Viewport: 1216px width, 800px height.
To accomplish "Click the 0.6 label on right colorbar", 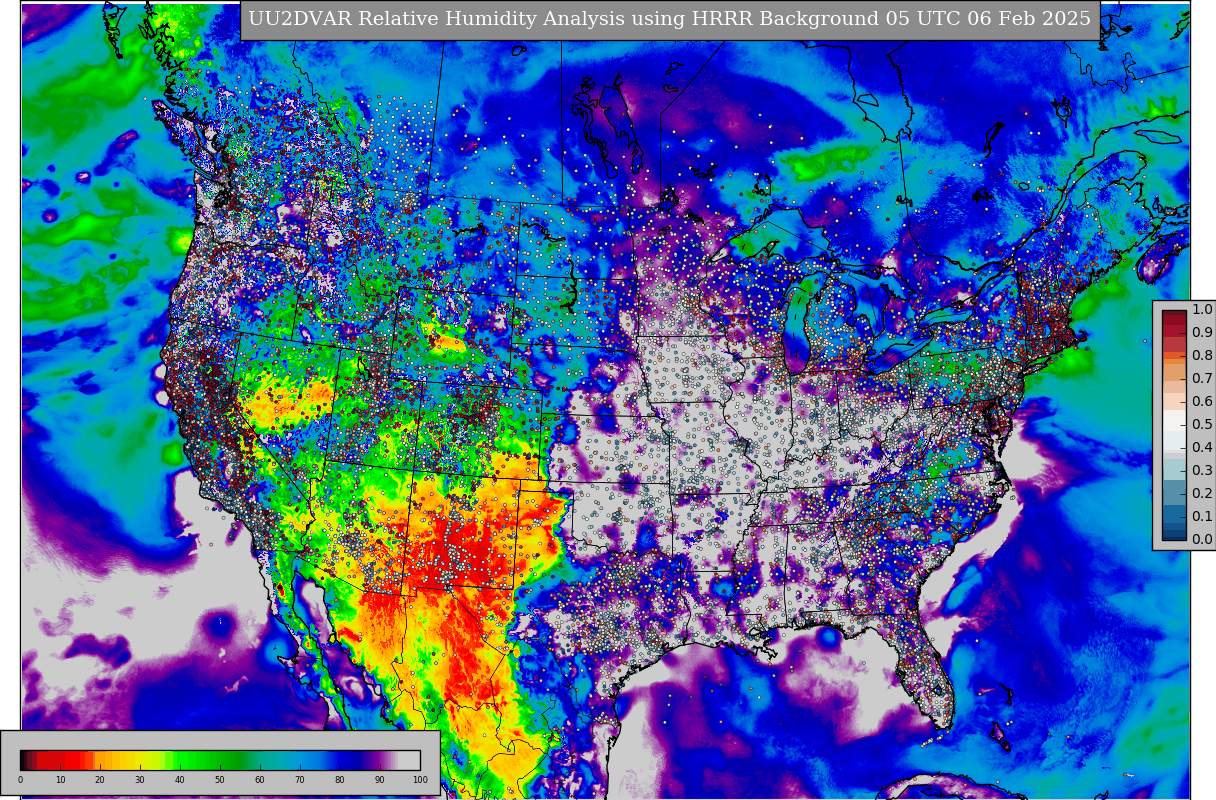I will point(1202,401).
